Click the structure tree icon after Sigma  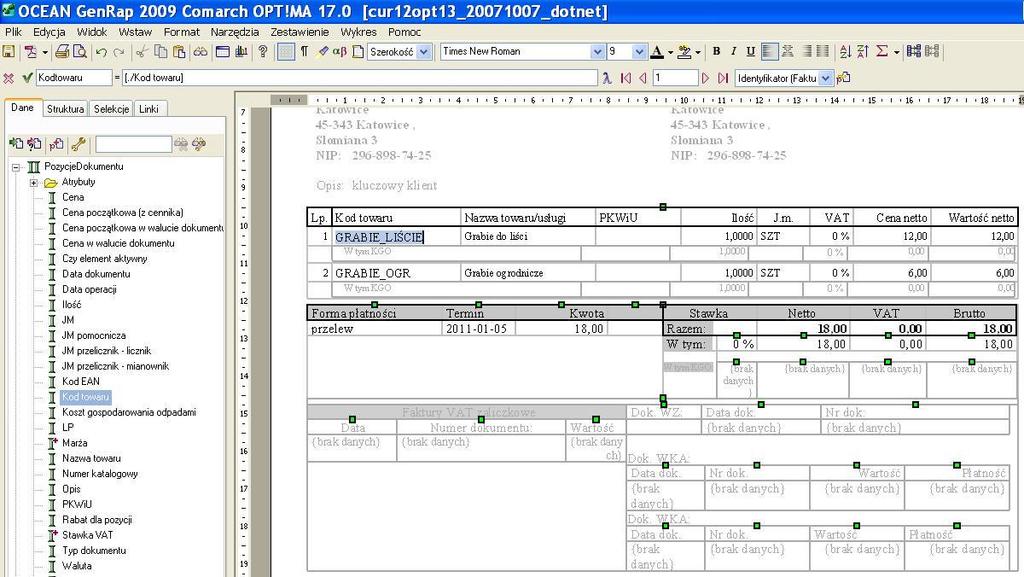point(914,52)
